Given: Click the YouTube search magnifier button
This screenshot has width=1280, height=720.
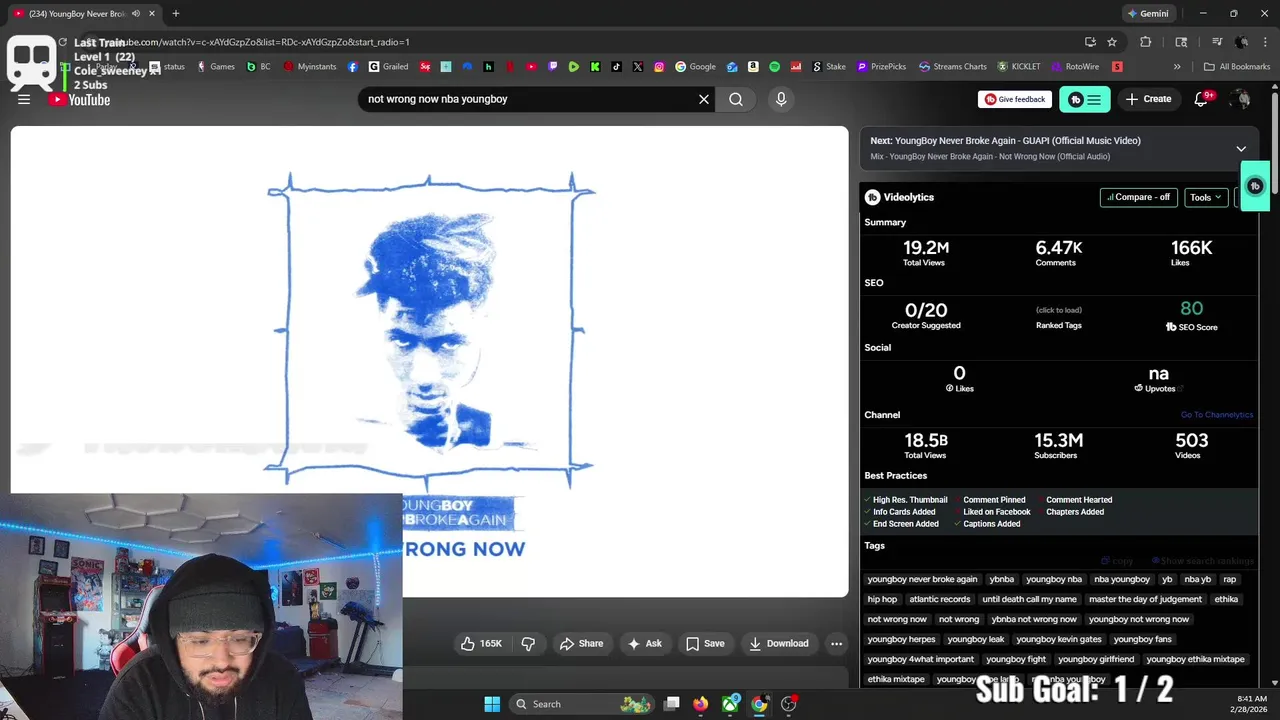Looking at the screenshot, I should tap(736, 99).
